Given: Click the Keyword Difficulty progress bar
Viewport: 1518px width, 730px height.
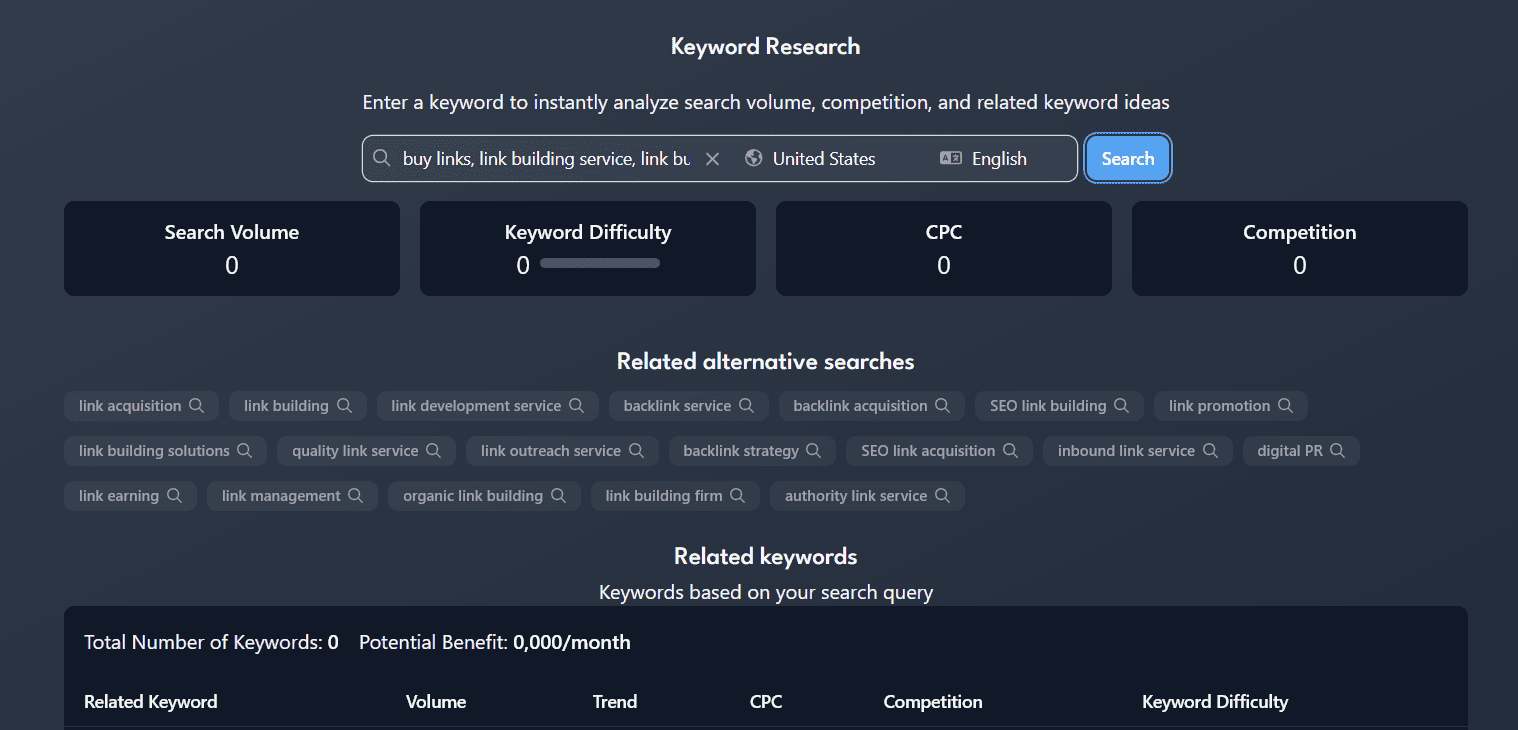Looking at the screenshot, I should 599,263.
